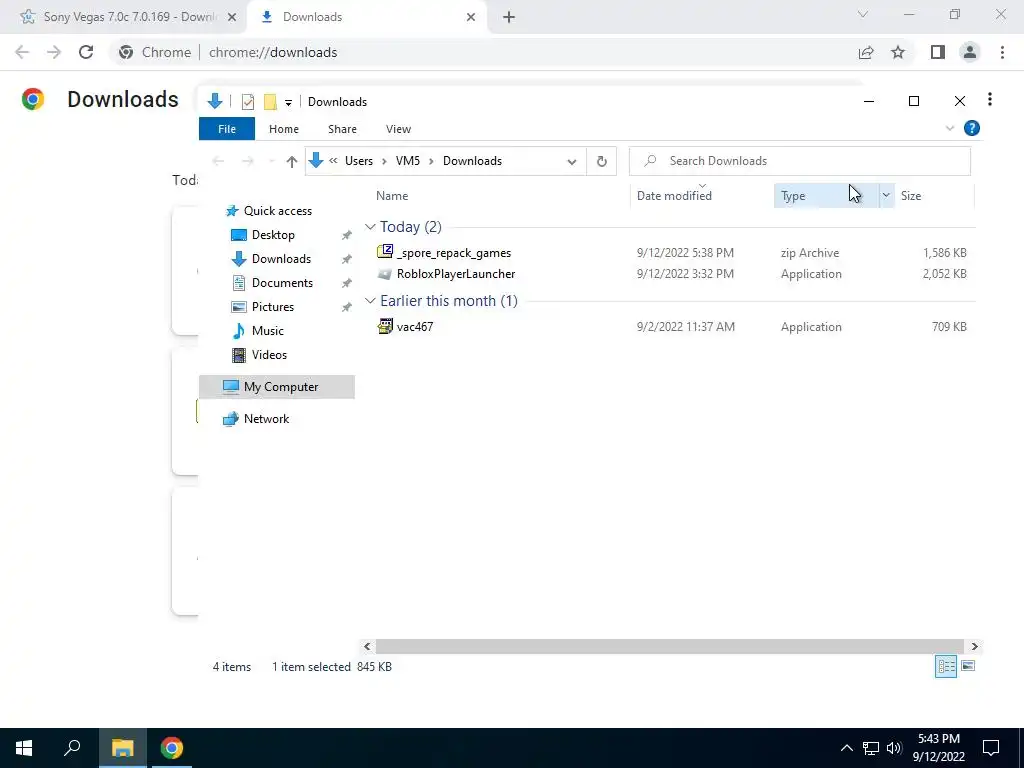The width and height of the screenshot is (1024, 768).
Task: Open Desktop in the navigation pane
Action: coord(273,234)
